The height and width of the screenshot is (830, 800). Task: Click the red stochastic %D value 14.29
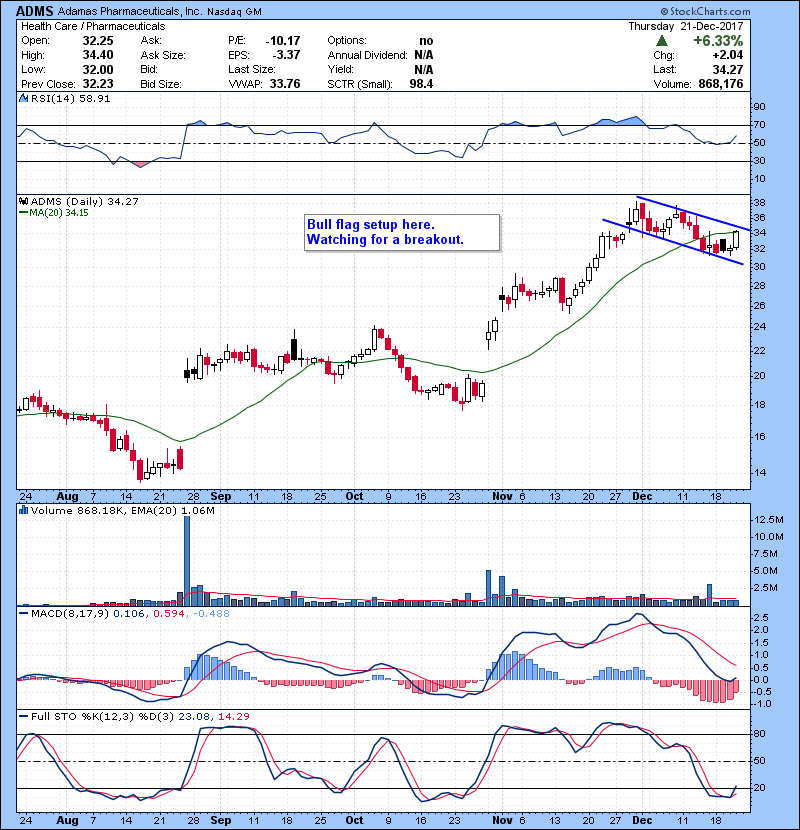click(x=233, y=716)
